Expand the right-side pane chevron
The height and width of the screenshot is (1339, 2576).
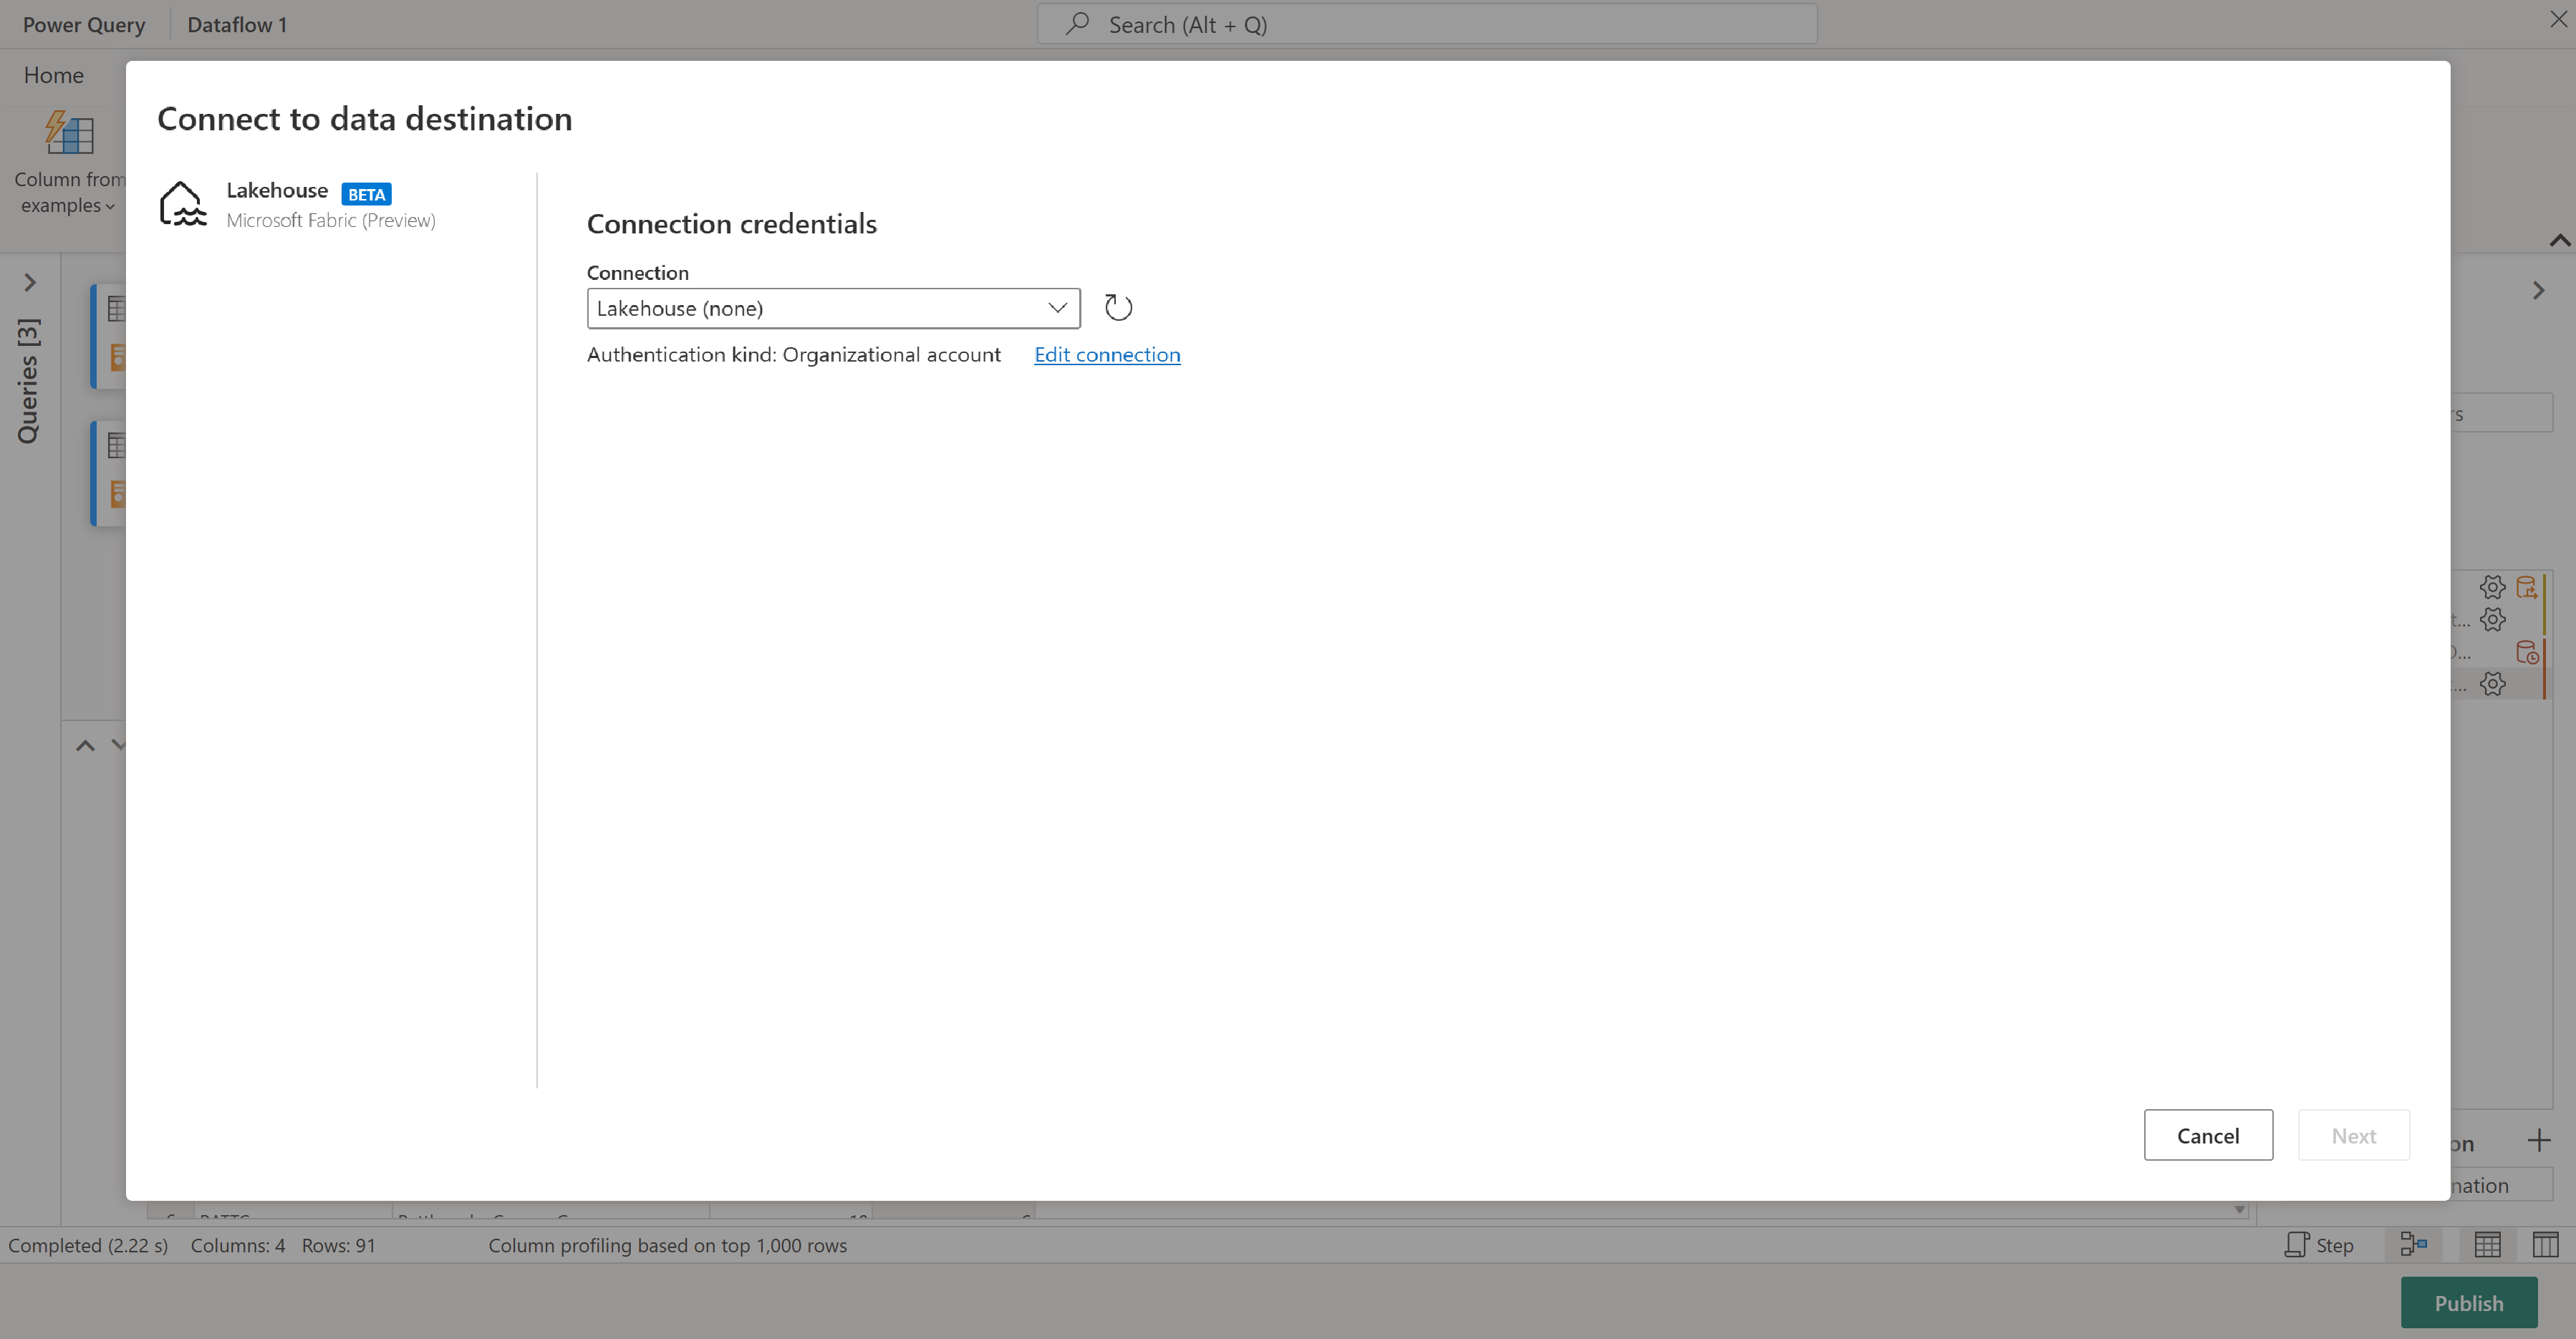click(x=2538, y=290)
